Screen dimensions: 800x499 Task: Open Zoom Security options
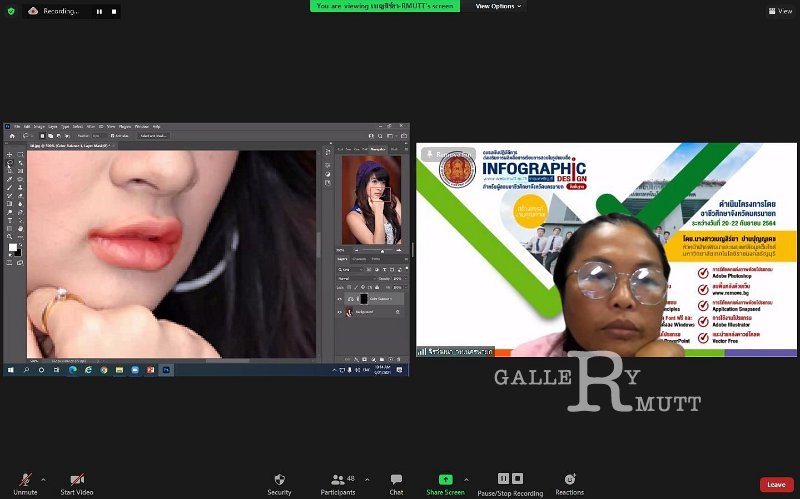pyautogui.click(x=279, y=481)
